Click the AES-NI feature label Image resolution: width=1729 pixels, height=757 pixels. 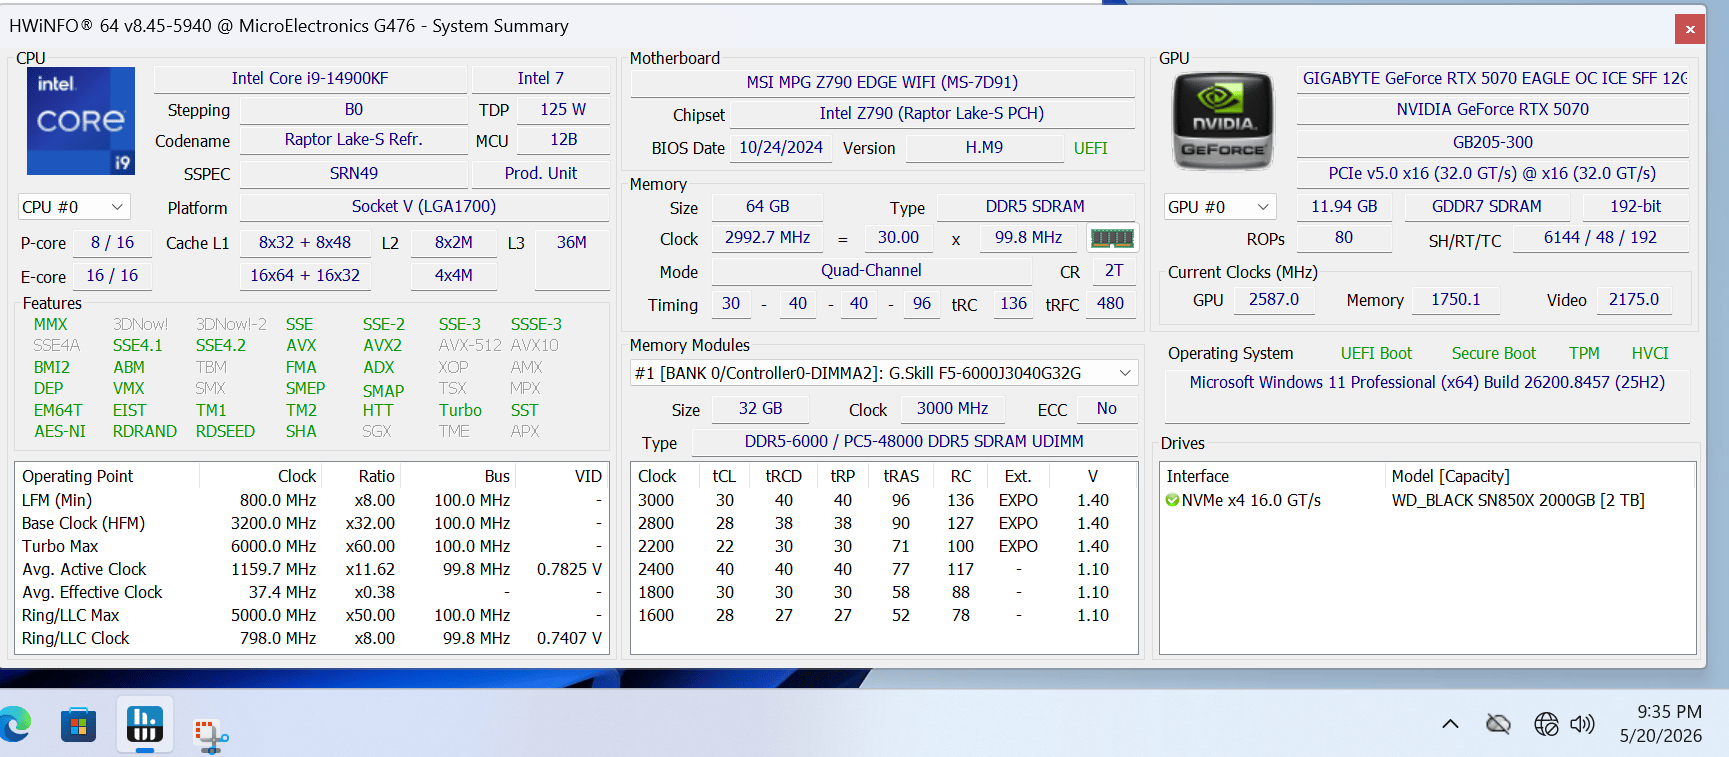point(60,431)
